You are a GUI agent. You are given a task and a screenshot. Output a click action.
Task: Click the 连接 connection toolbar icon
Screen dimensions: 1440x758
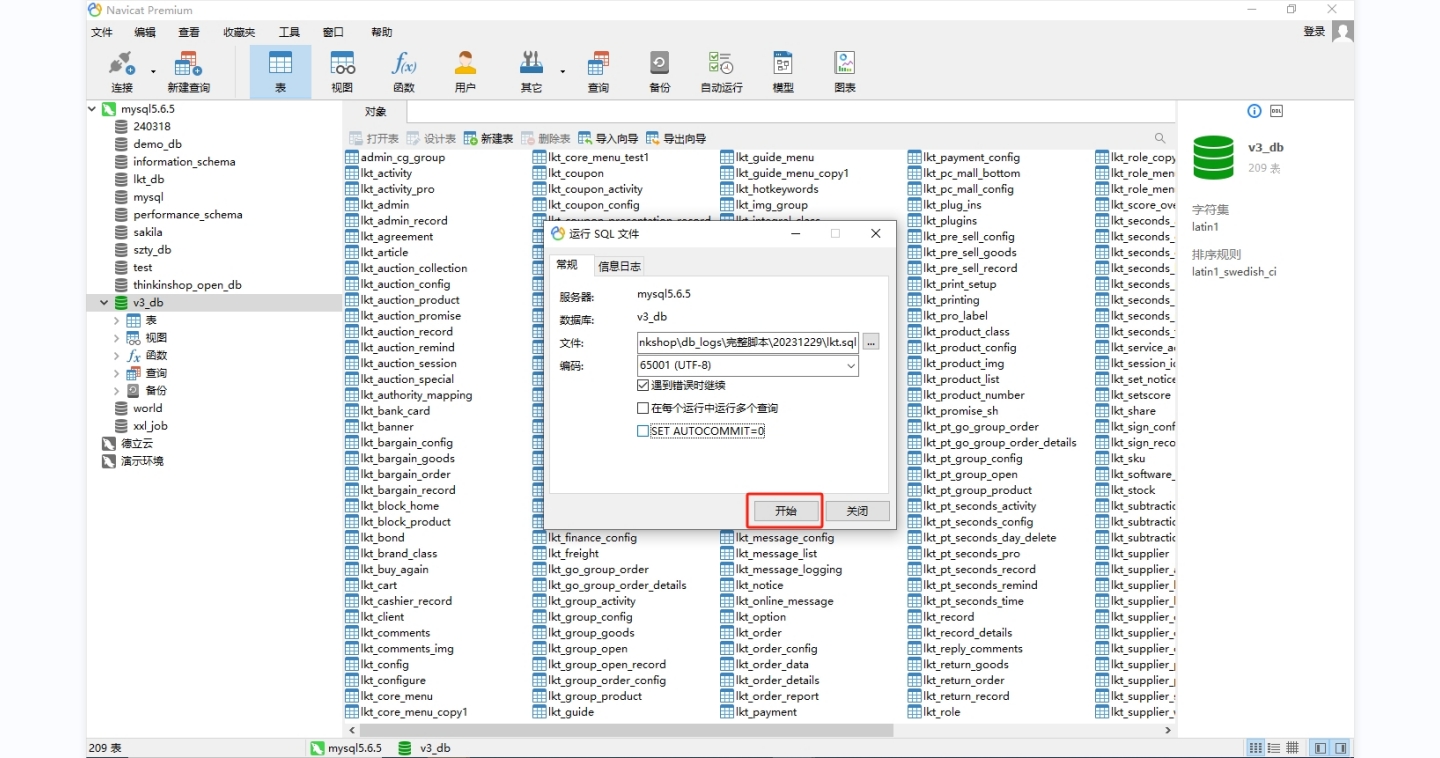121,71
